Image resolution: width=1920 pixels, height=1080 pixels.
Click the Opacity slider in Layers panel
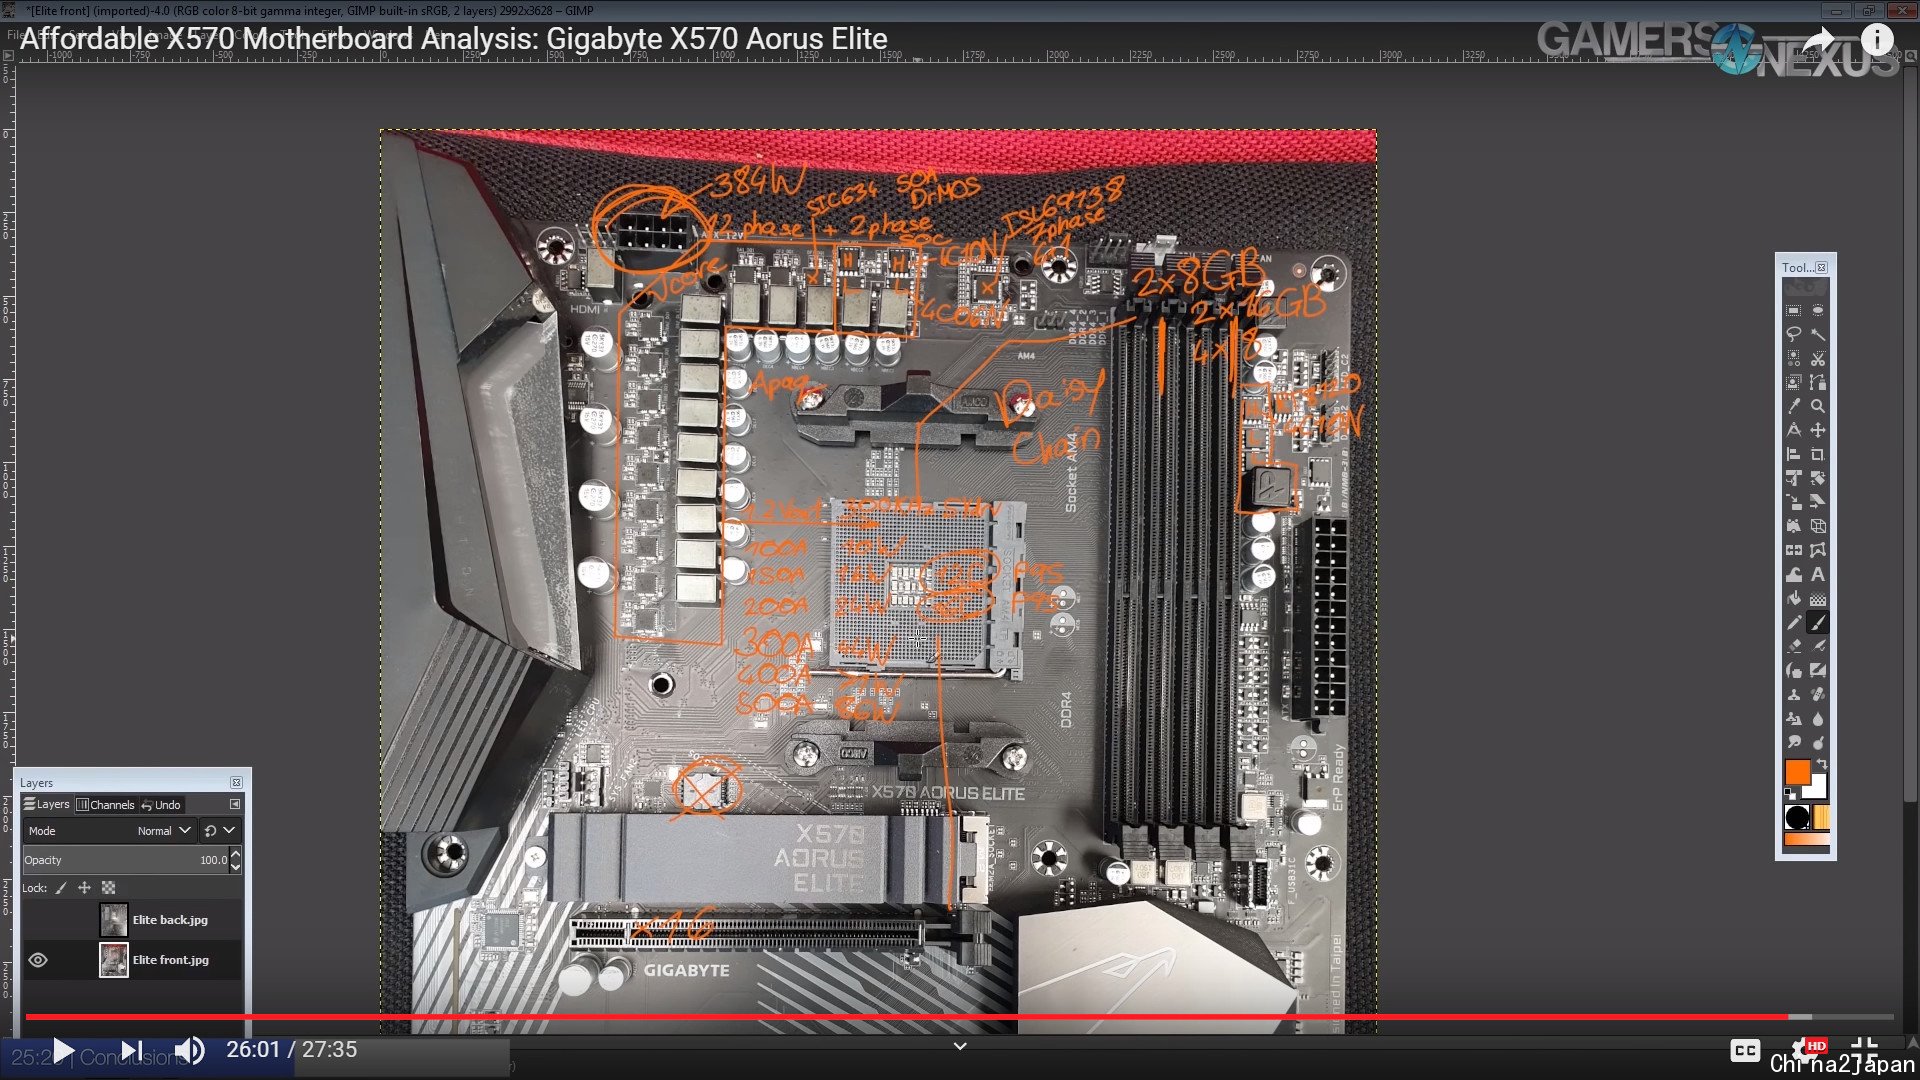(126, 860)
